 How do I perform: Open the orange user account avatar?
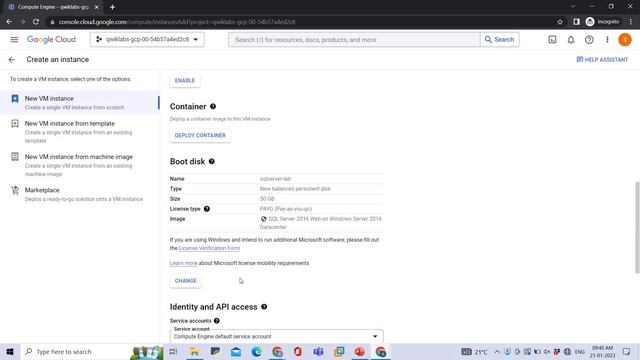[624, 40]
